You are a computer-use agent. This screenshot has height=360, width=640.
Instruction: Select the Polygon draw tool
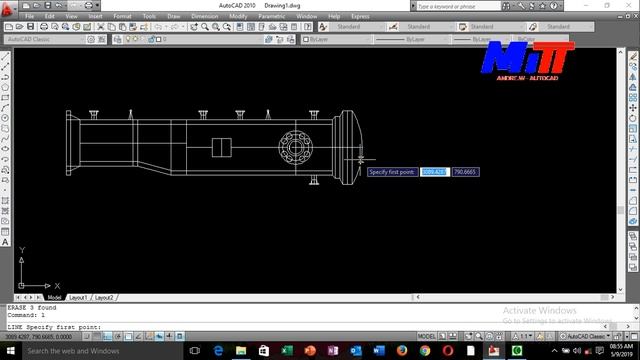(x=5, y=87)
